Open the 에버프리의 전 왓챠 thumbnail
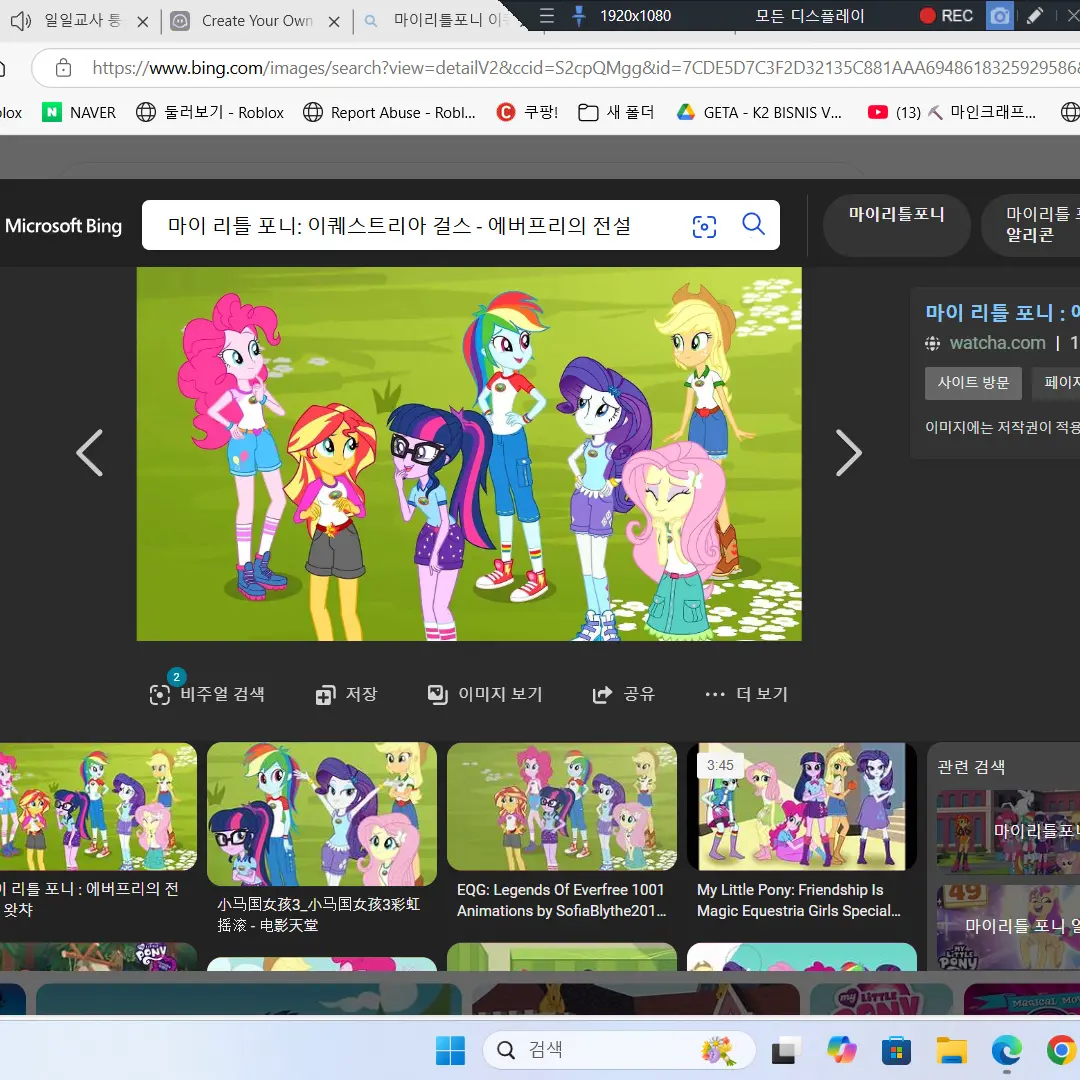The image size is (1080, 1080). coord(98,807)
